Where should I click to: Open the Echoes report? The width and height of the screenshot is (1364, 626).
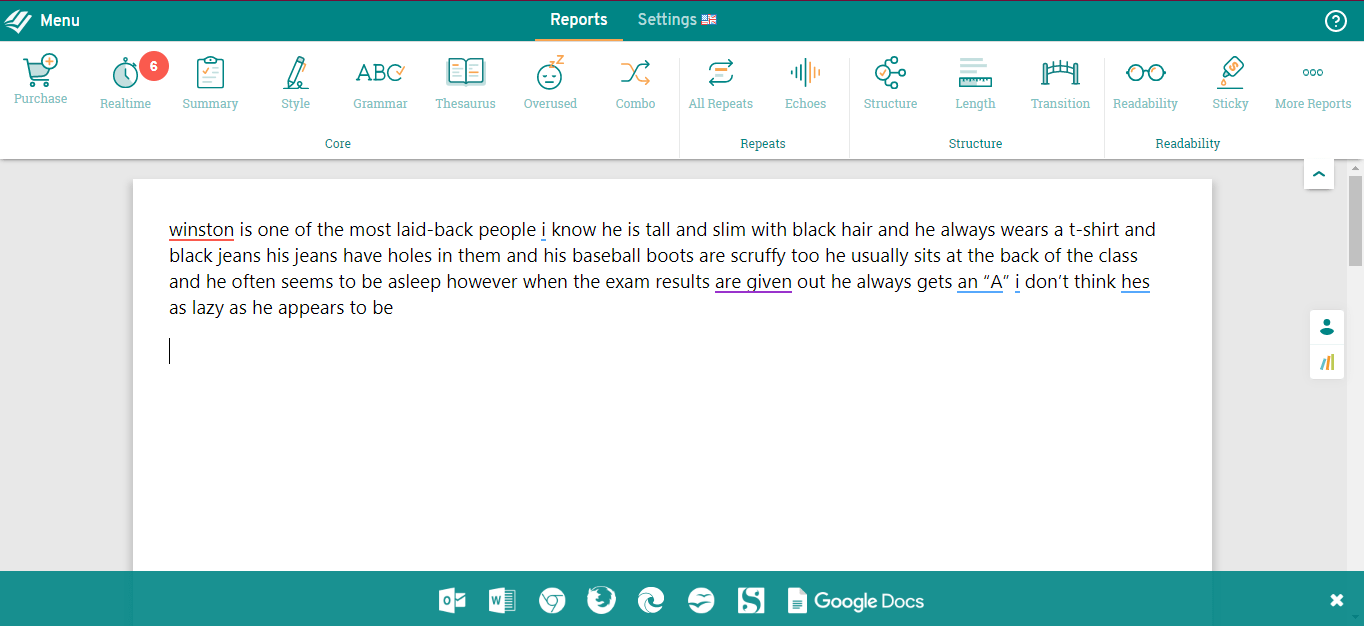pyautogui.click(x=805, y=84)
